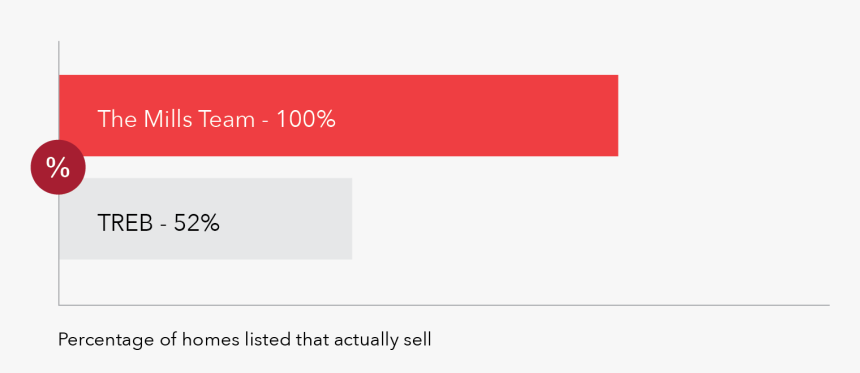Click the right end of the red bar
Viewport: 860px width, 373px height.
pyautogui.click(x=614, y=115)
